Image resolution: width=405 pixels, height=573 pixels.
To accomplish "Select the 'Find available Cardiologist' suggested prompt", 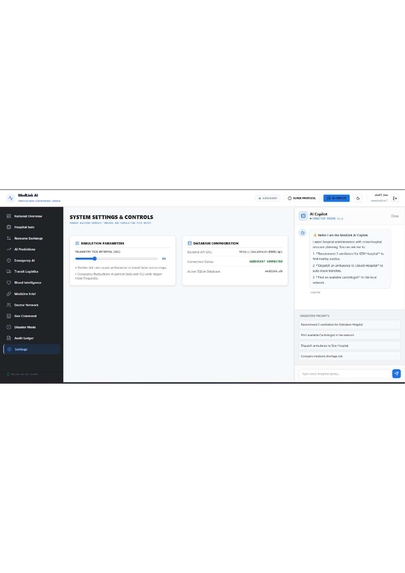I will (x=349, y=335).
